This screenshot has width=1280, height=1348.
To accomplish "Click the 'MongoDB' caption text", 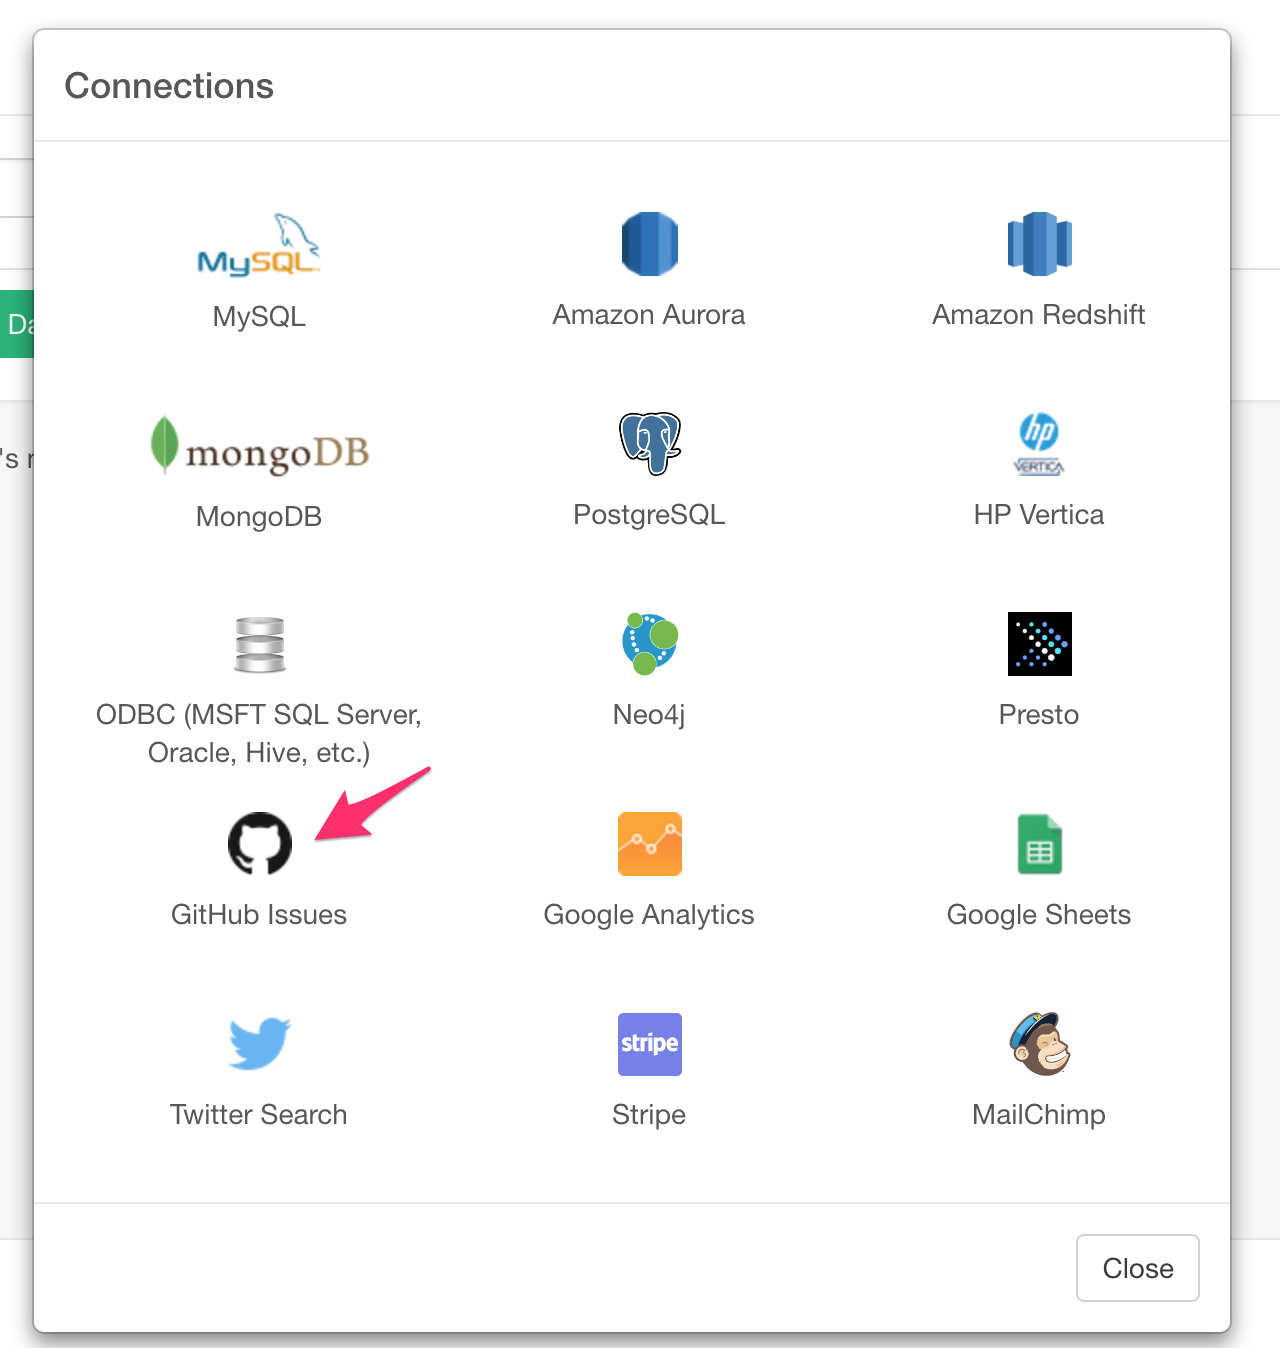I will click(x=259, y=517).
